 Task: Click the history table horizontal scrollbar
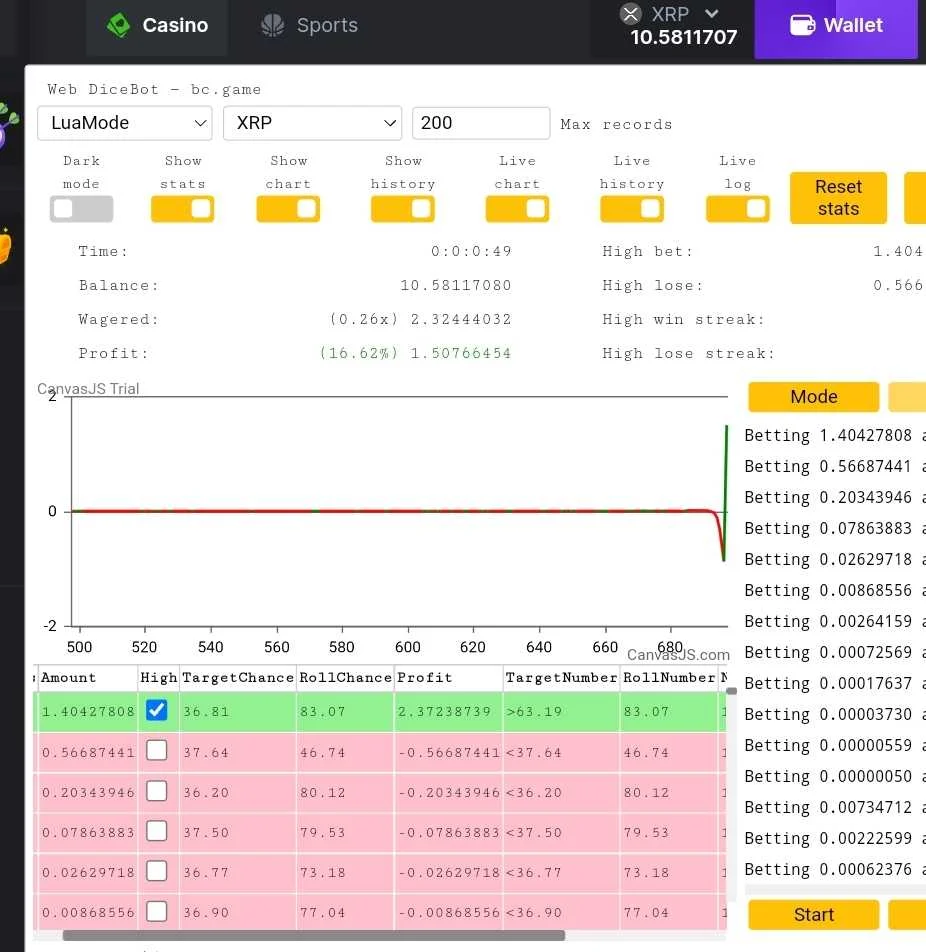point(313,936)
